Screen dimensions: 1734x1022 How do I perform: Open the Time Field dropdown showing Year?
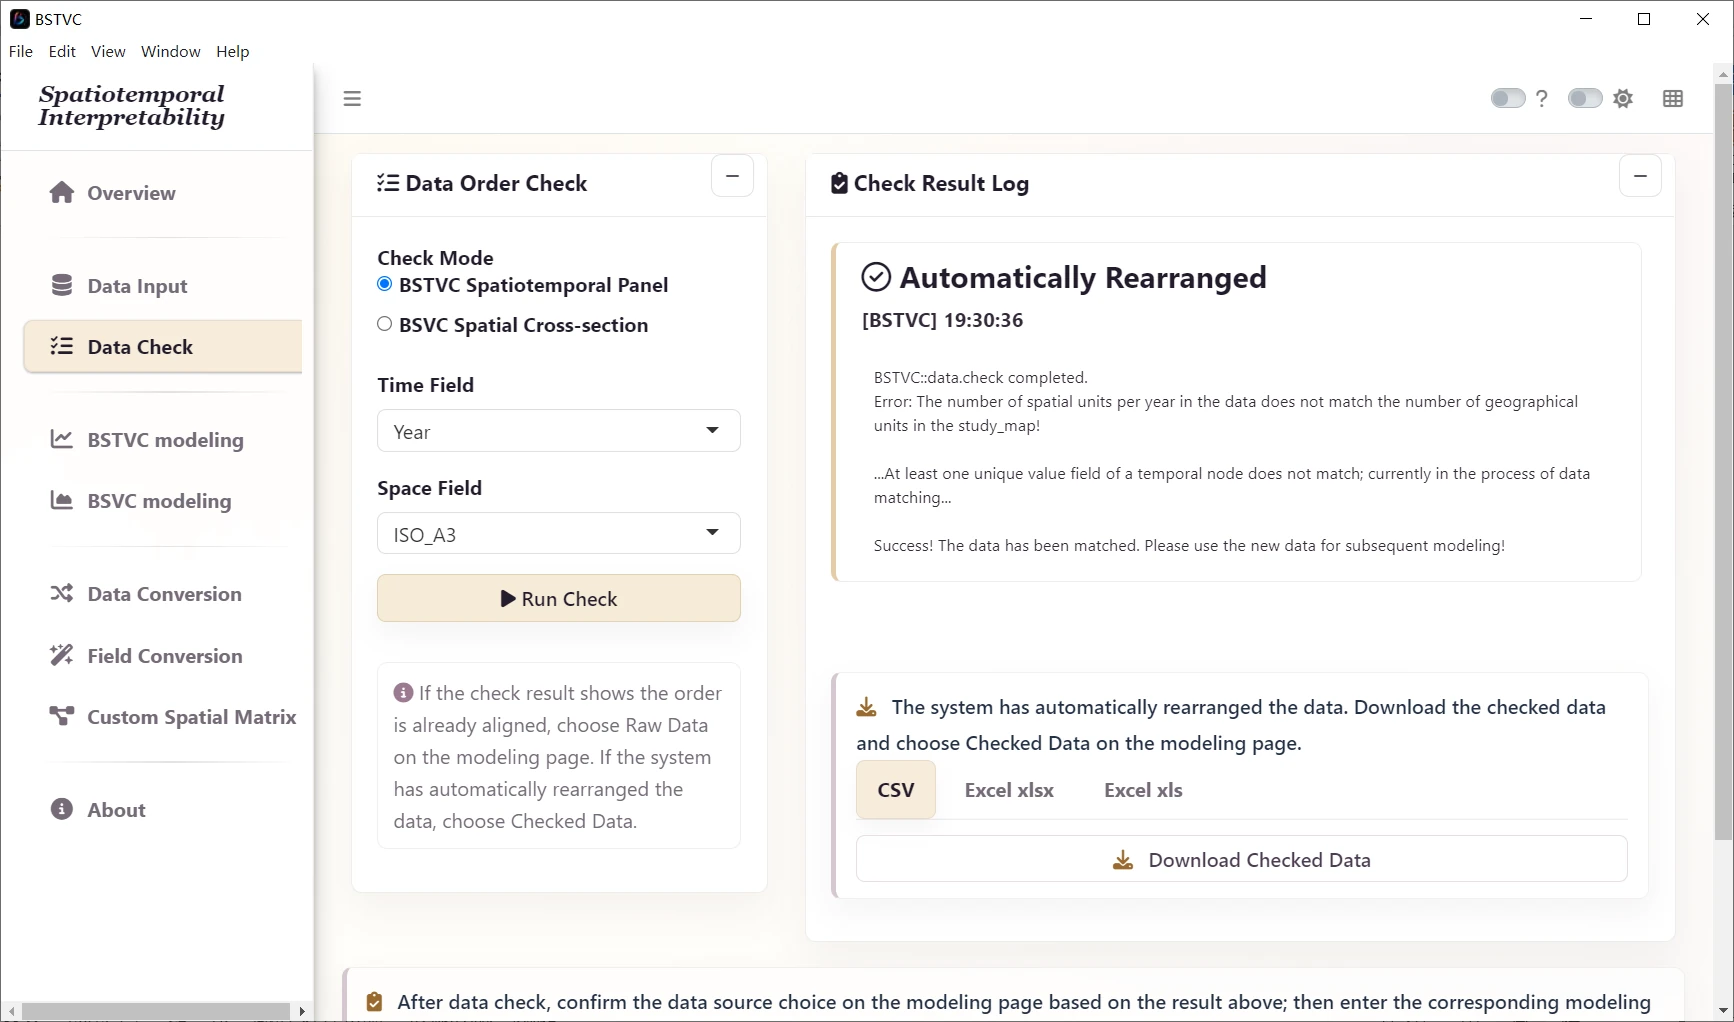click(x=559, y=431)
